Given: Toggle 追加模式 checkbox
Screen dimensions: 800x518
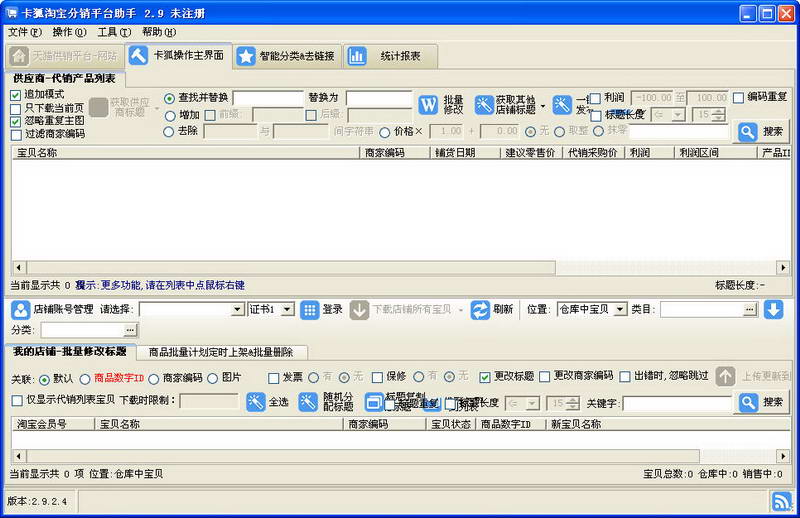Looking at the screenshot, I should click(16, 95).
